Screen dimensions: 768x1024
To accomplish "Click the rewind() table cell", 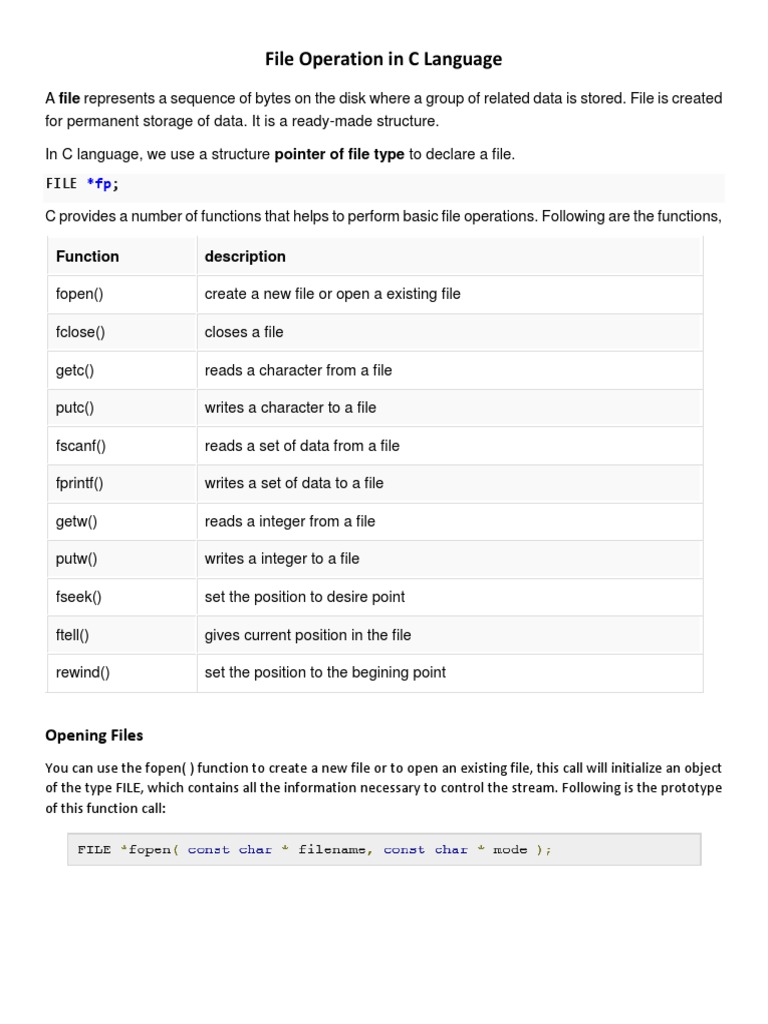I will click(83, 672).
